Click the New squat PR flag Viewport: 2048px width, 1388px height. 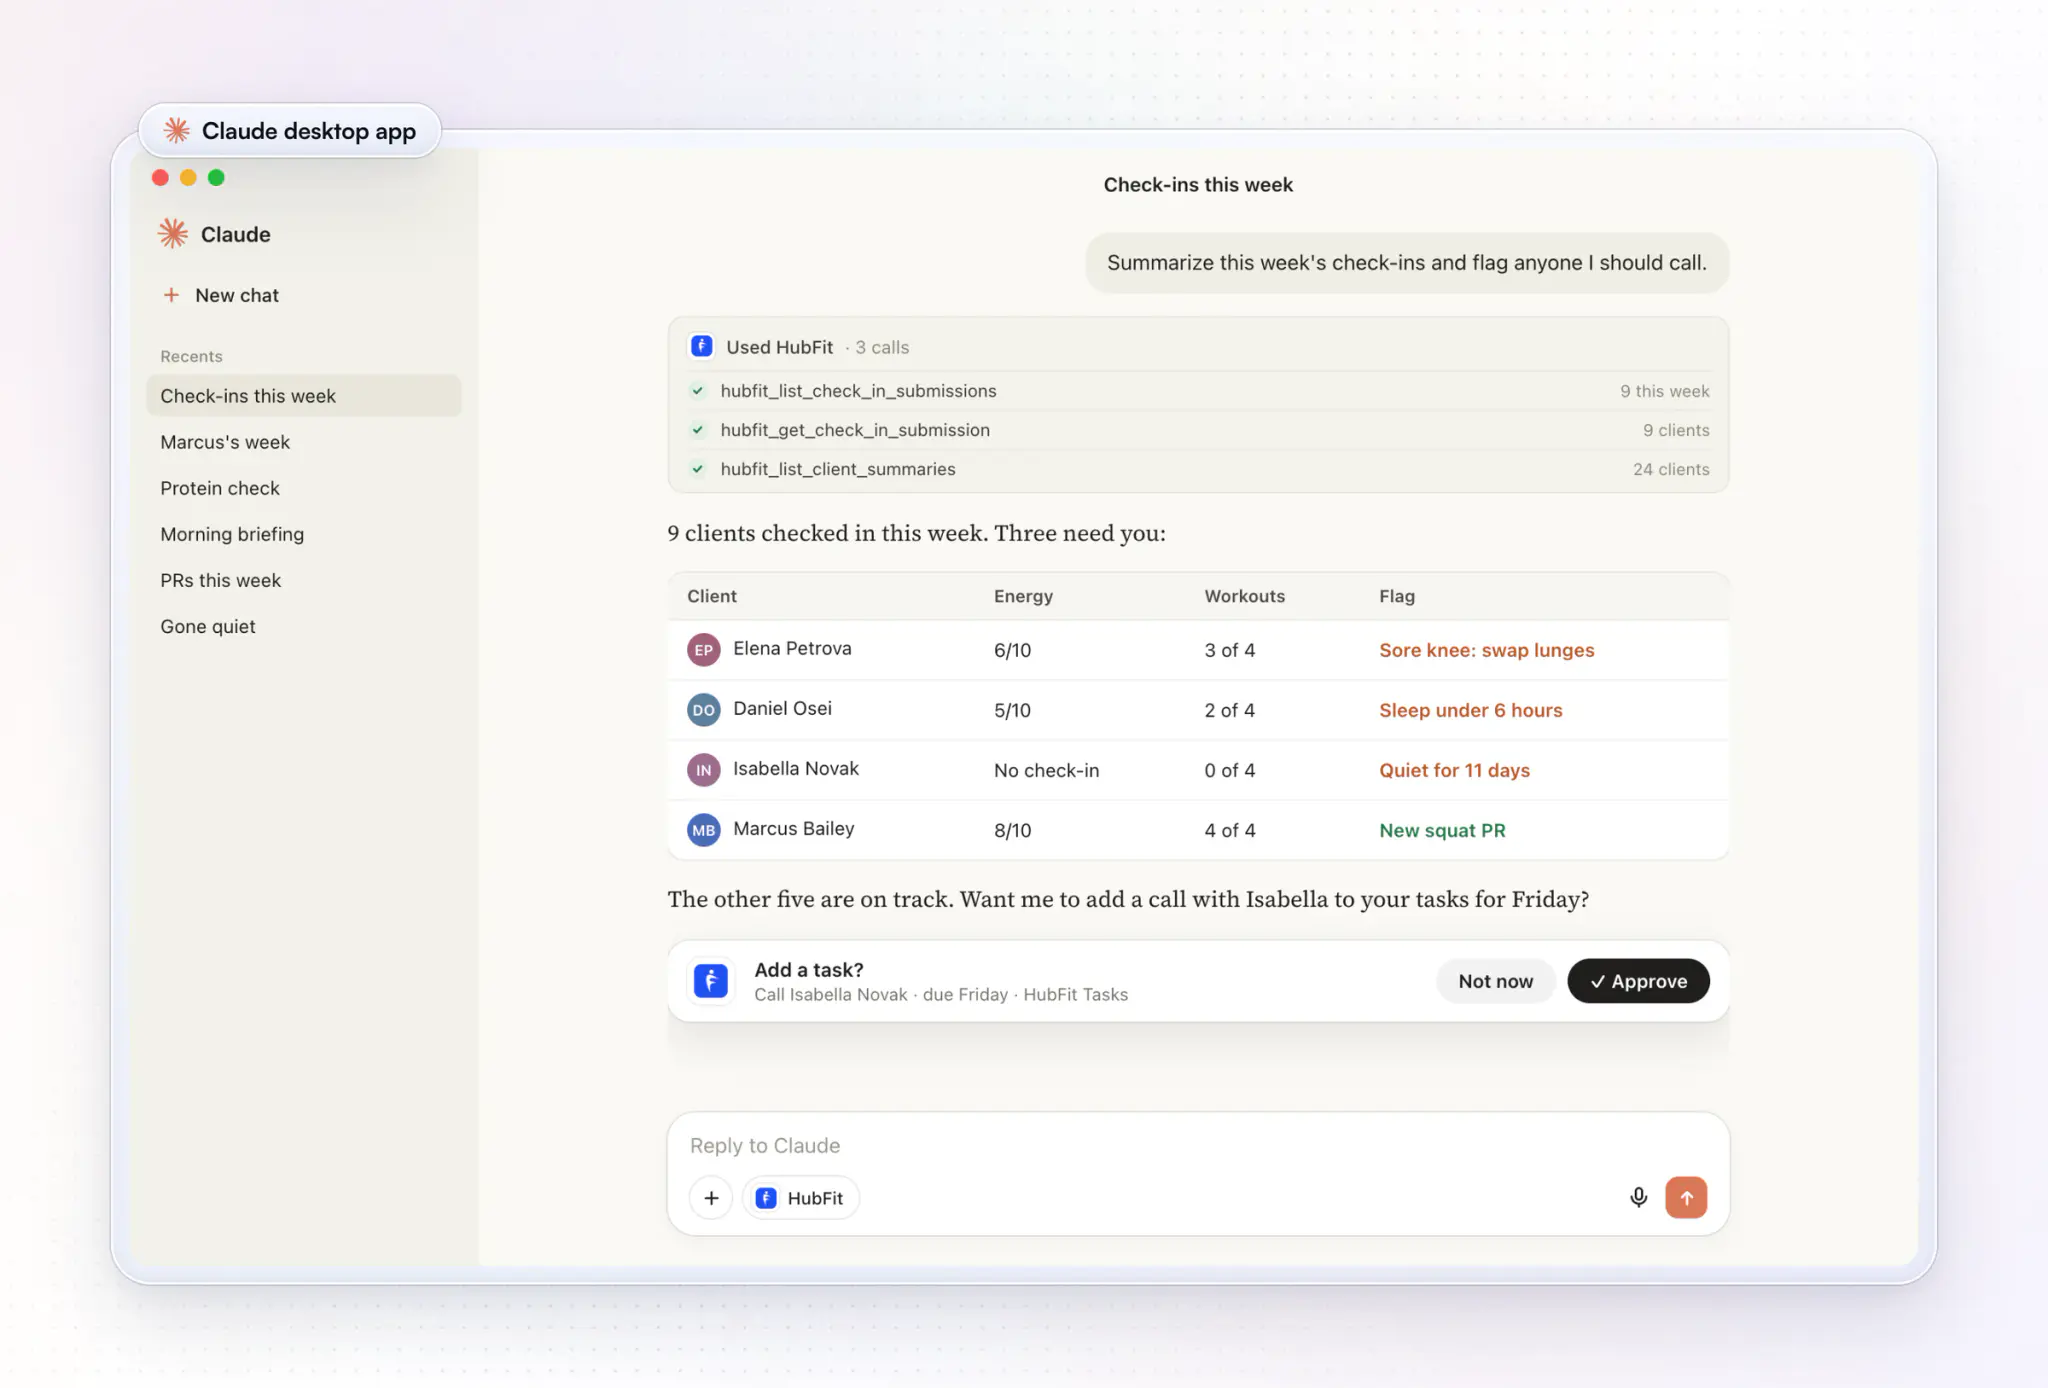point(1442,830)
